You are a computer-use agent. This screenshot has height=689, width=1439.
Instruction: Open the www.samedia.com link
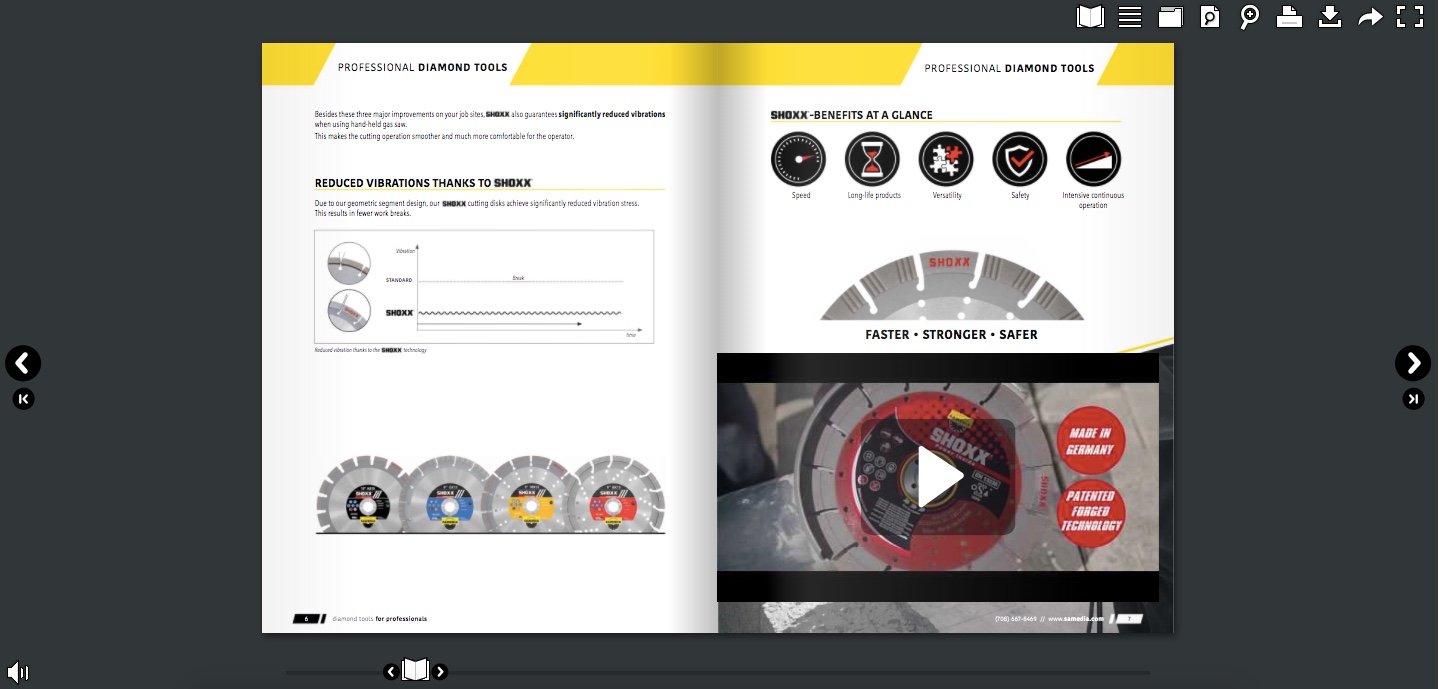pyautogui.click(x=1076, y=619)
